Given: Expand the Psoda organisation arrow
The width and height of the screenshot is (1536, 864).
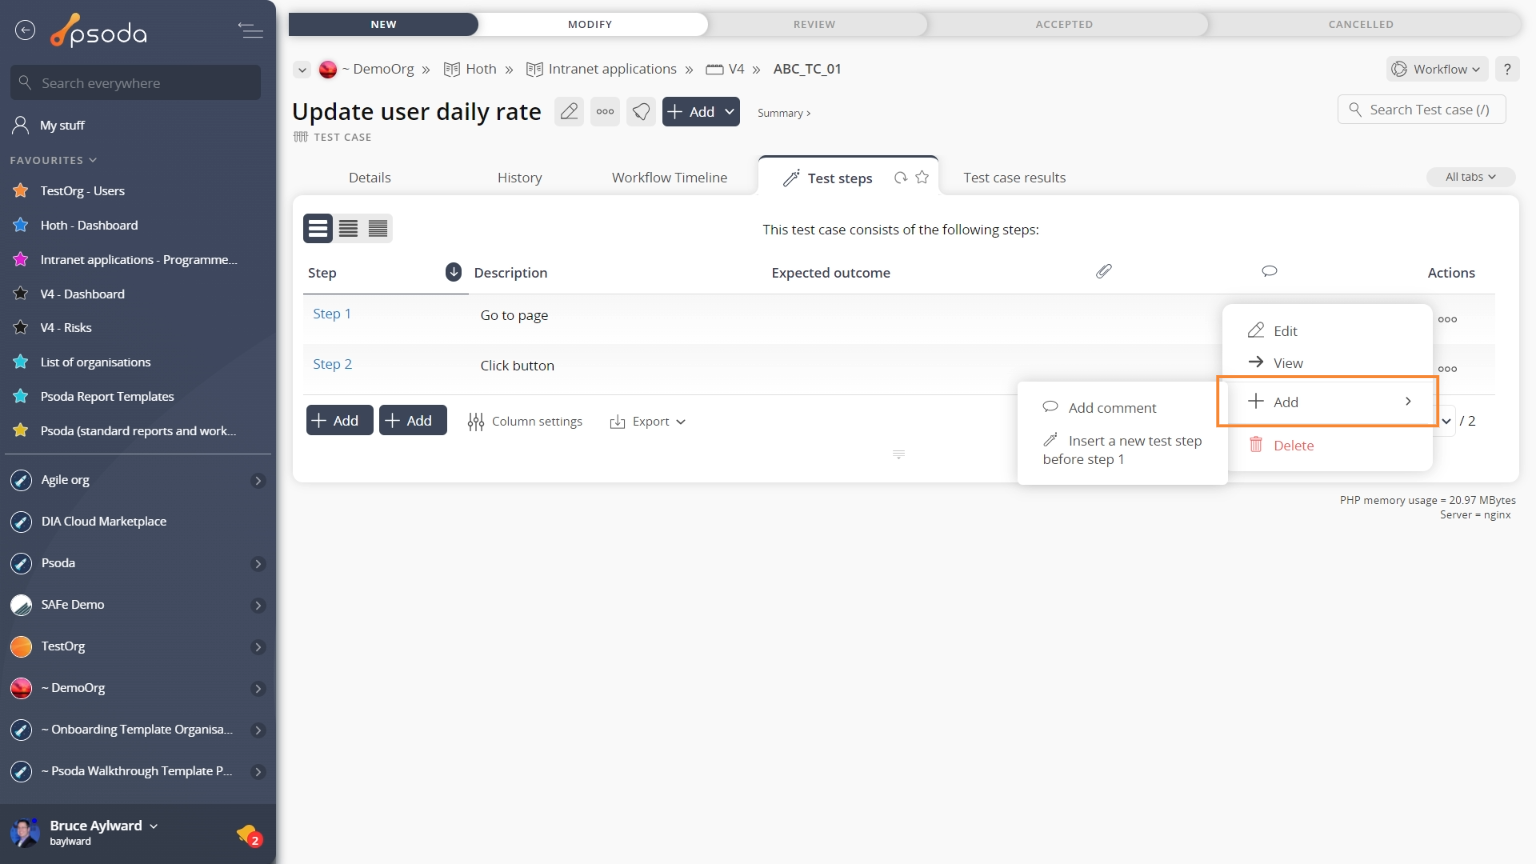Looking at the screenshot, I should pyautogui.click(x=258, y=564).
